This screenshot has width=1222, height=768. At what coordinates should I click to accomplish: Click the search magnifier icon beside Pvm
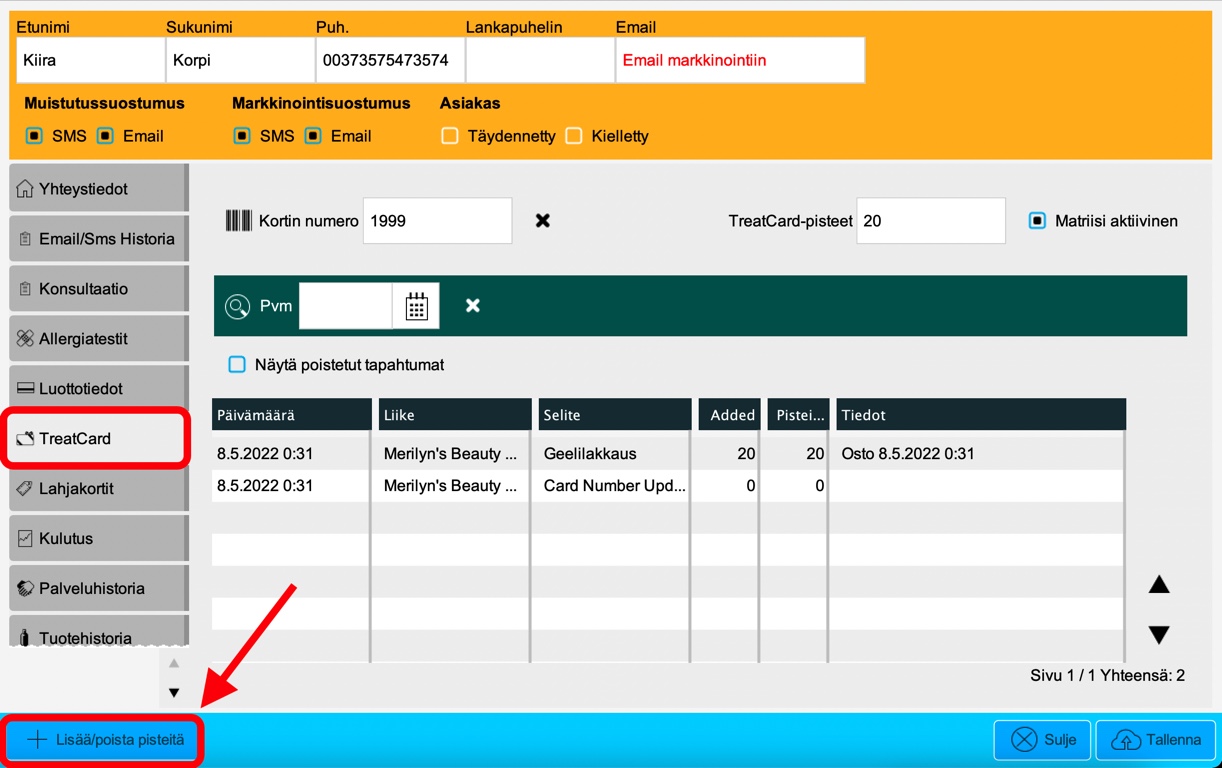pyautogui.click(x=237, y=306)
